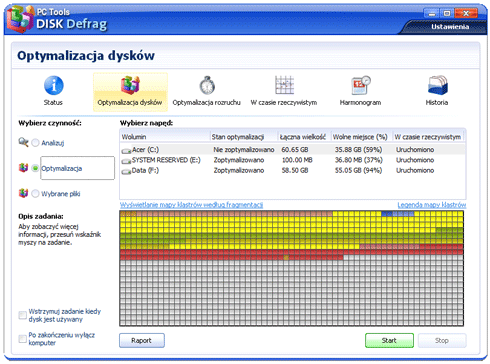Sort by Wolne miejsce (%) column header
The width and height of the screenshot is (490, 364).
(x=361, y=137)
